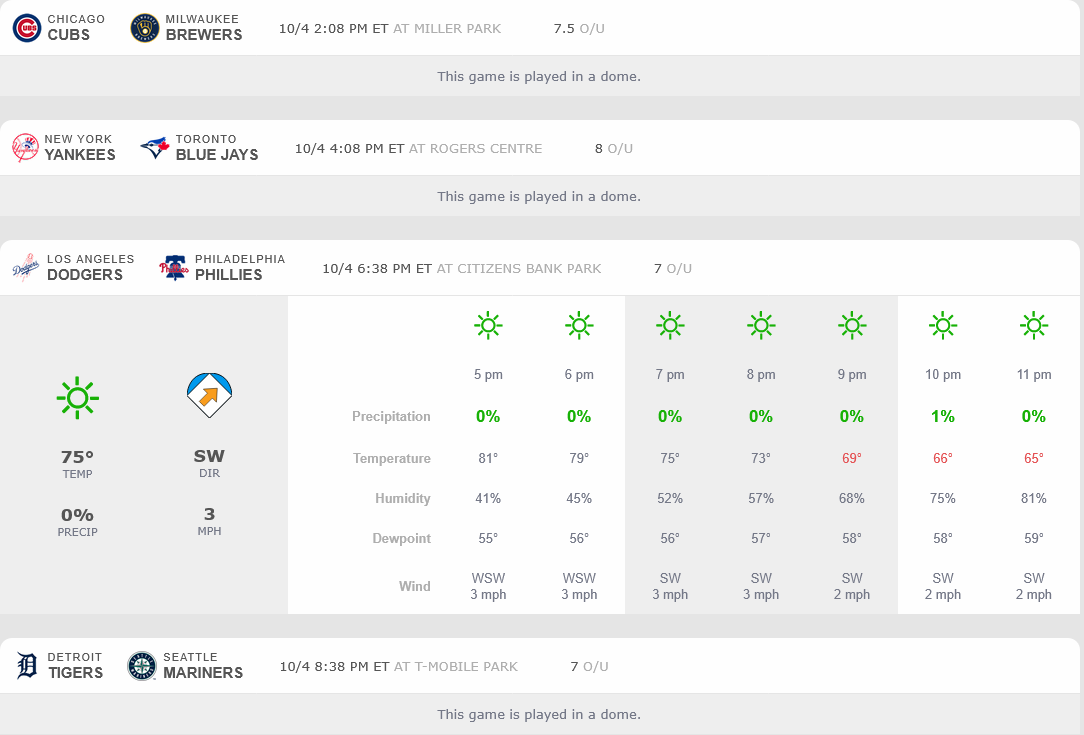Click the Los Angeles Dodgers logo
Viewport: 1084px width, 735px height.
point(26,268)
